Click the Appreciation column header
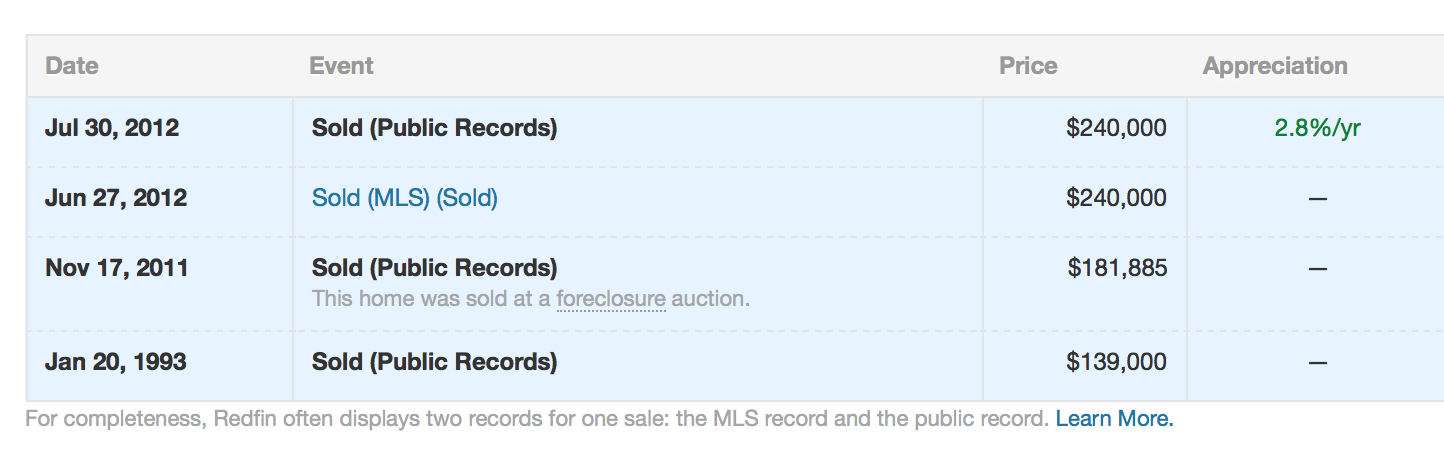The width and height of the screenshot is (1444, 454). (x=1275, y=66)
